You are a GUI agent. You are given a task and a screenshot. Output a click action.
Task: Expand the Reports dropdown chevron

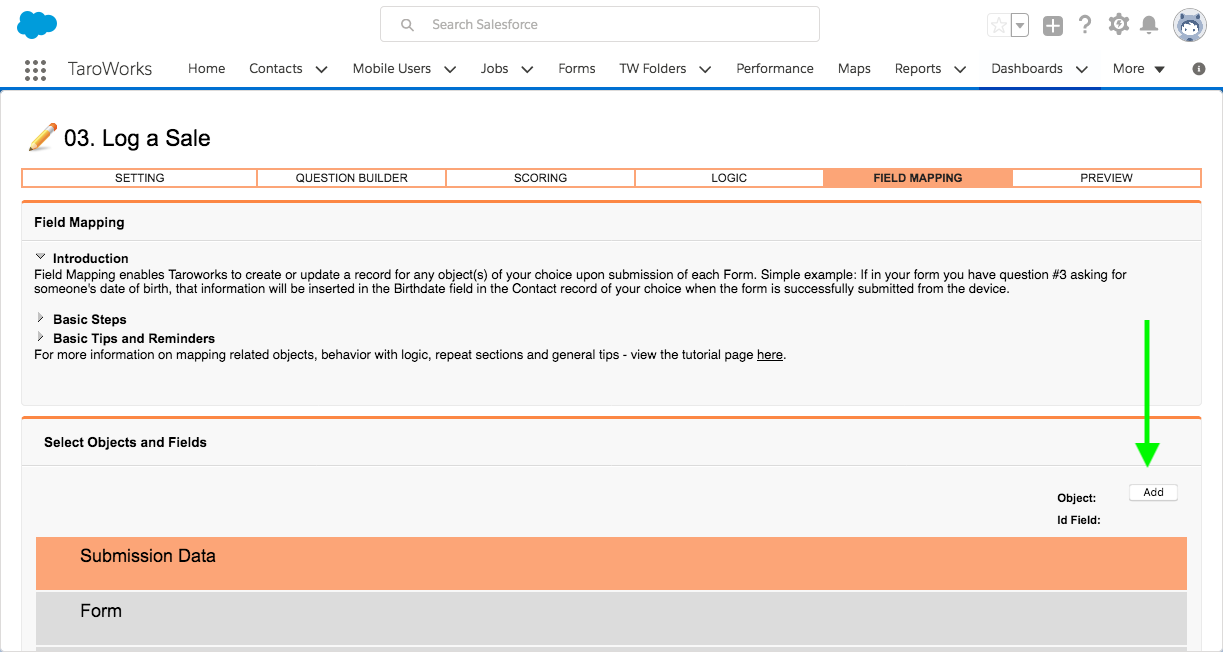click(960, 69)
